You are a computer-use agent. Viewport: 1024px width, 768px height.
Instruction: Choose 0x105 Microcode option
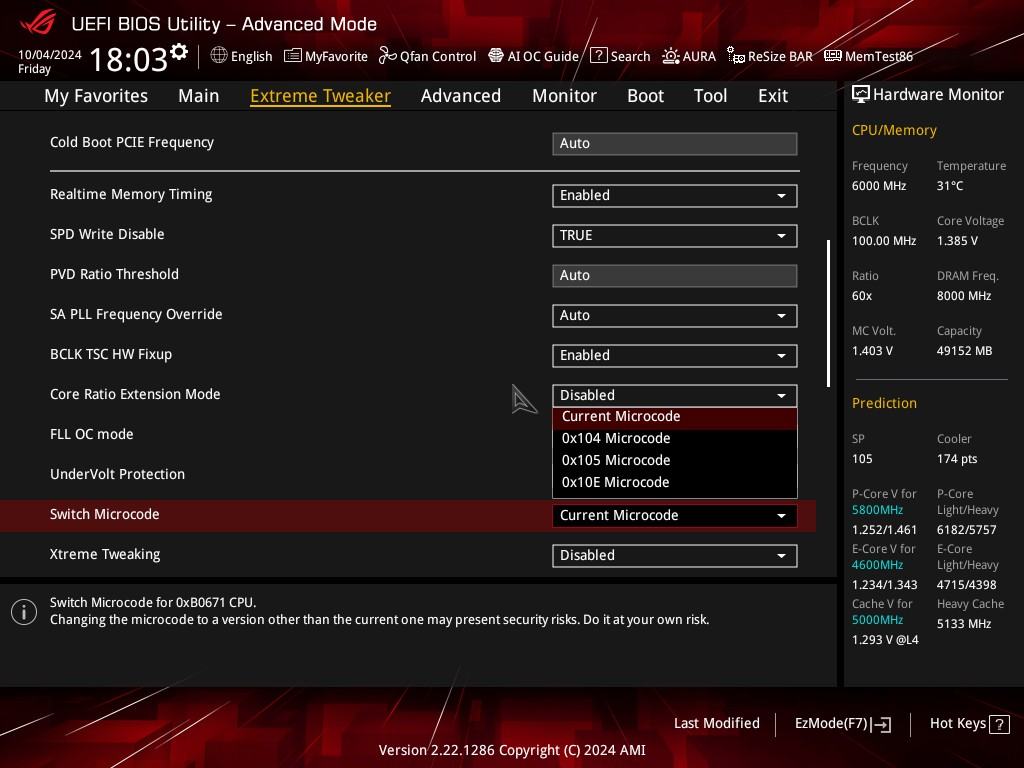(x=675, y=460)
